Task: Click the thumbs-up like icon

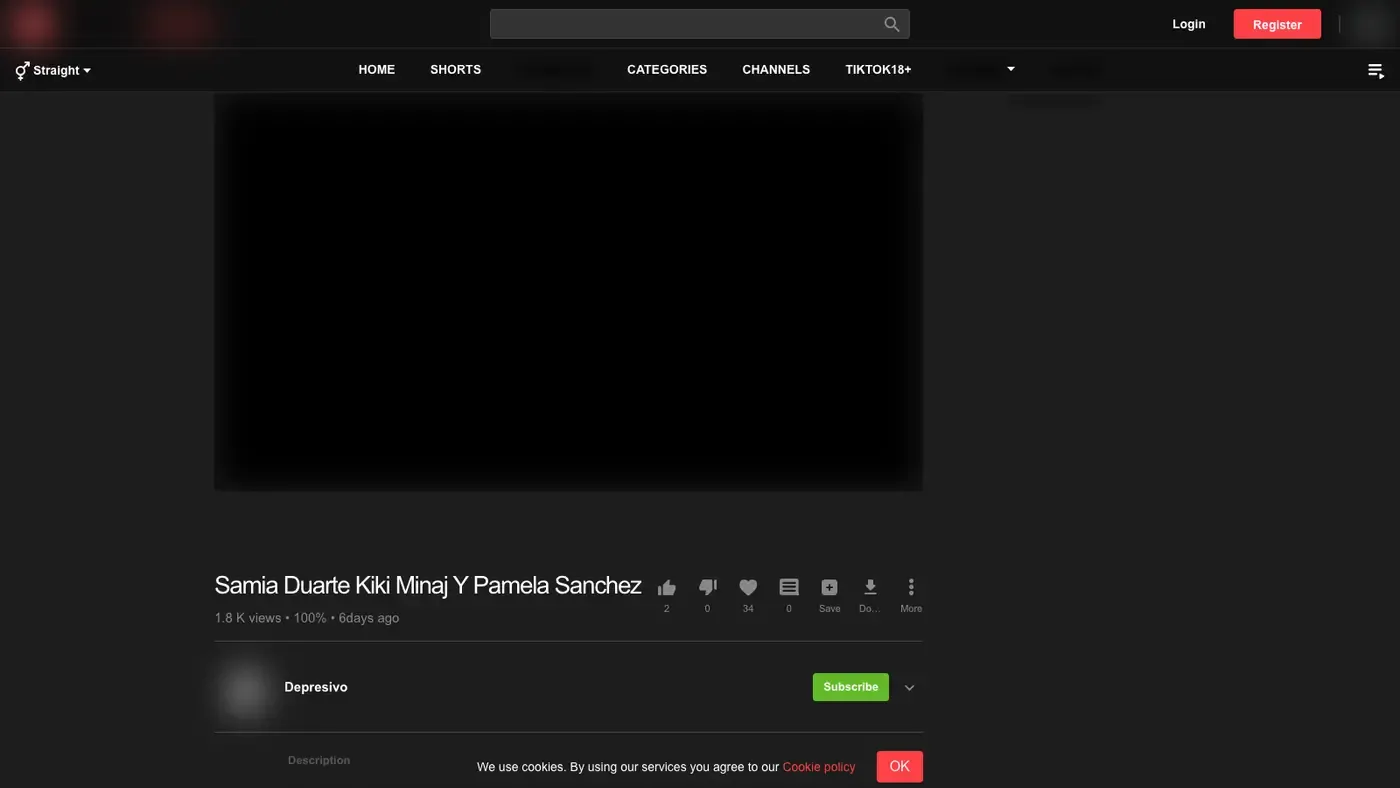Action: point(667,587)
